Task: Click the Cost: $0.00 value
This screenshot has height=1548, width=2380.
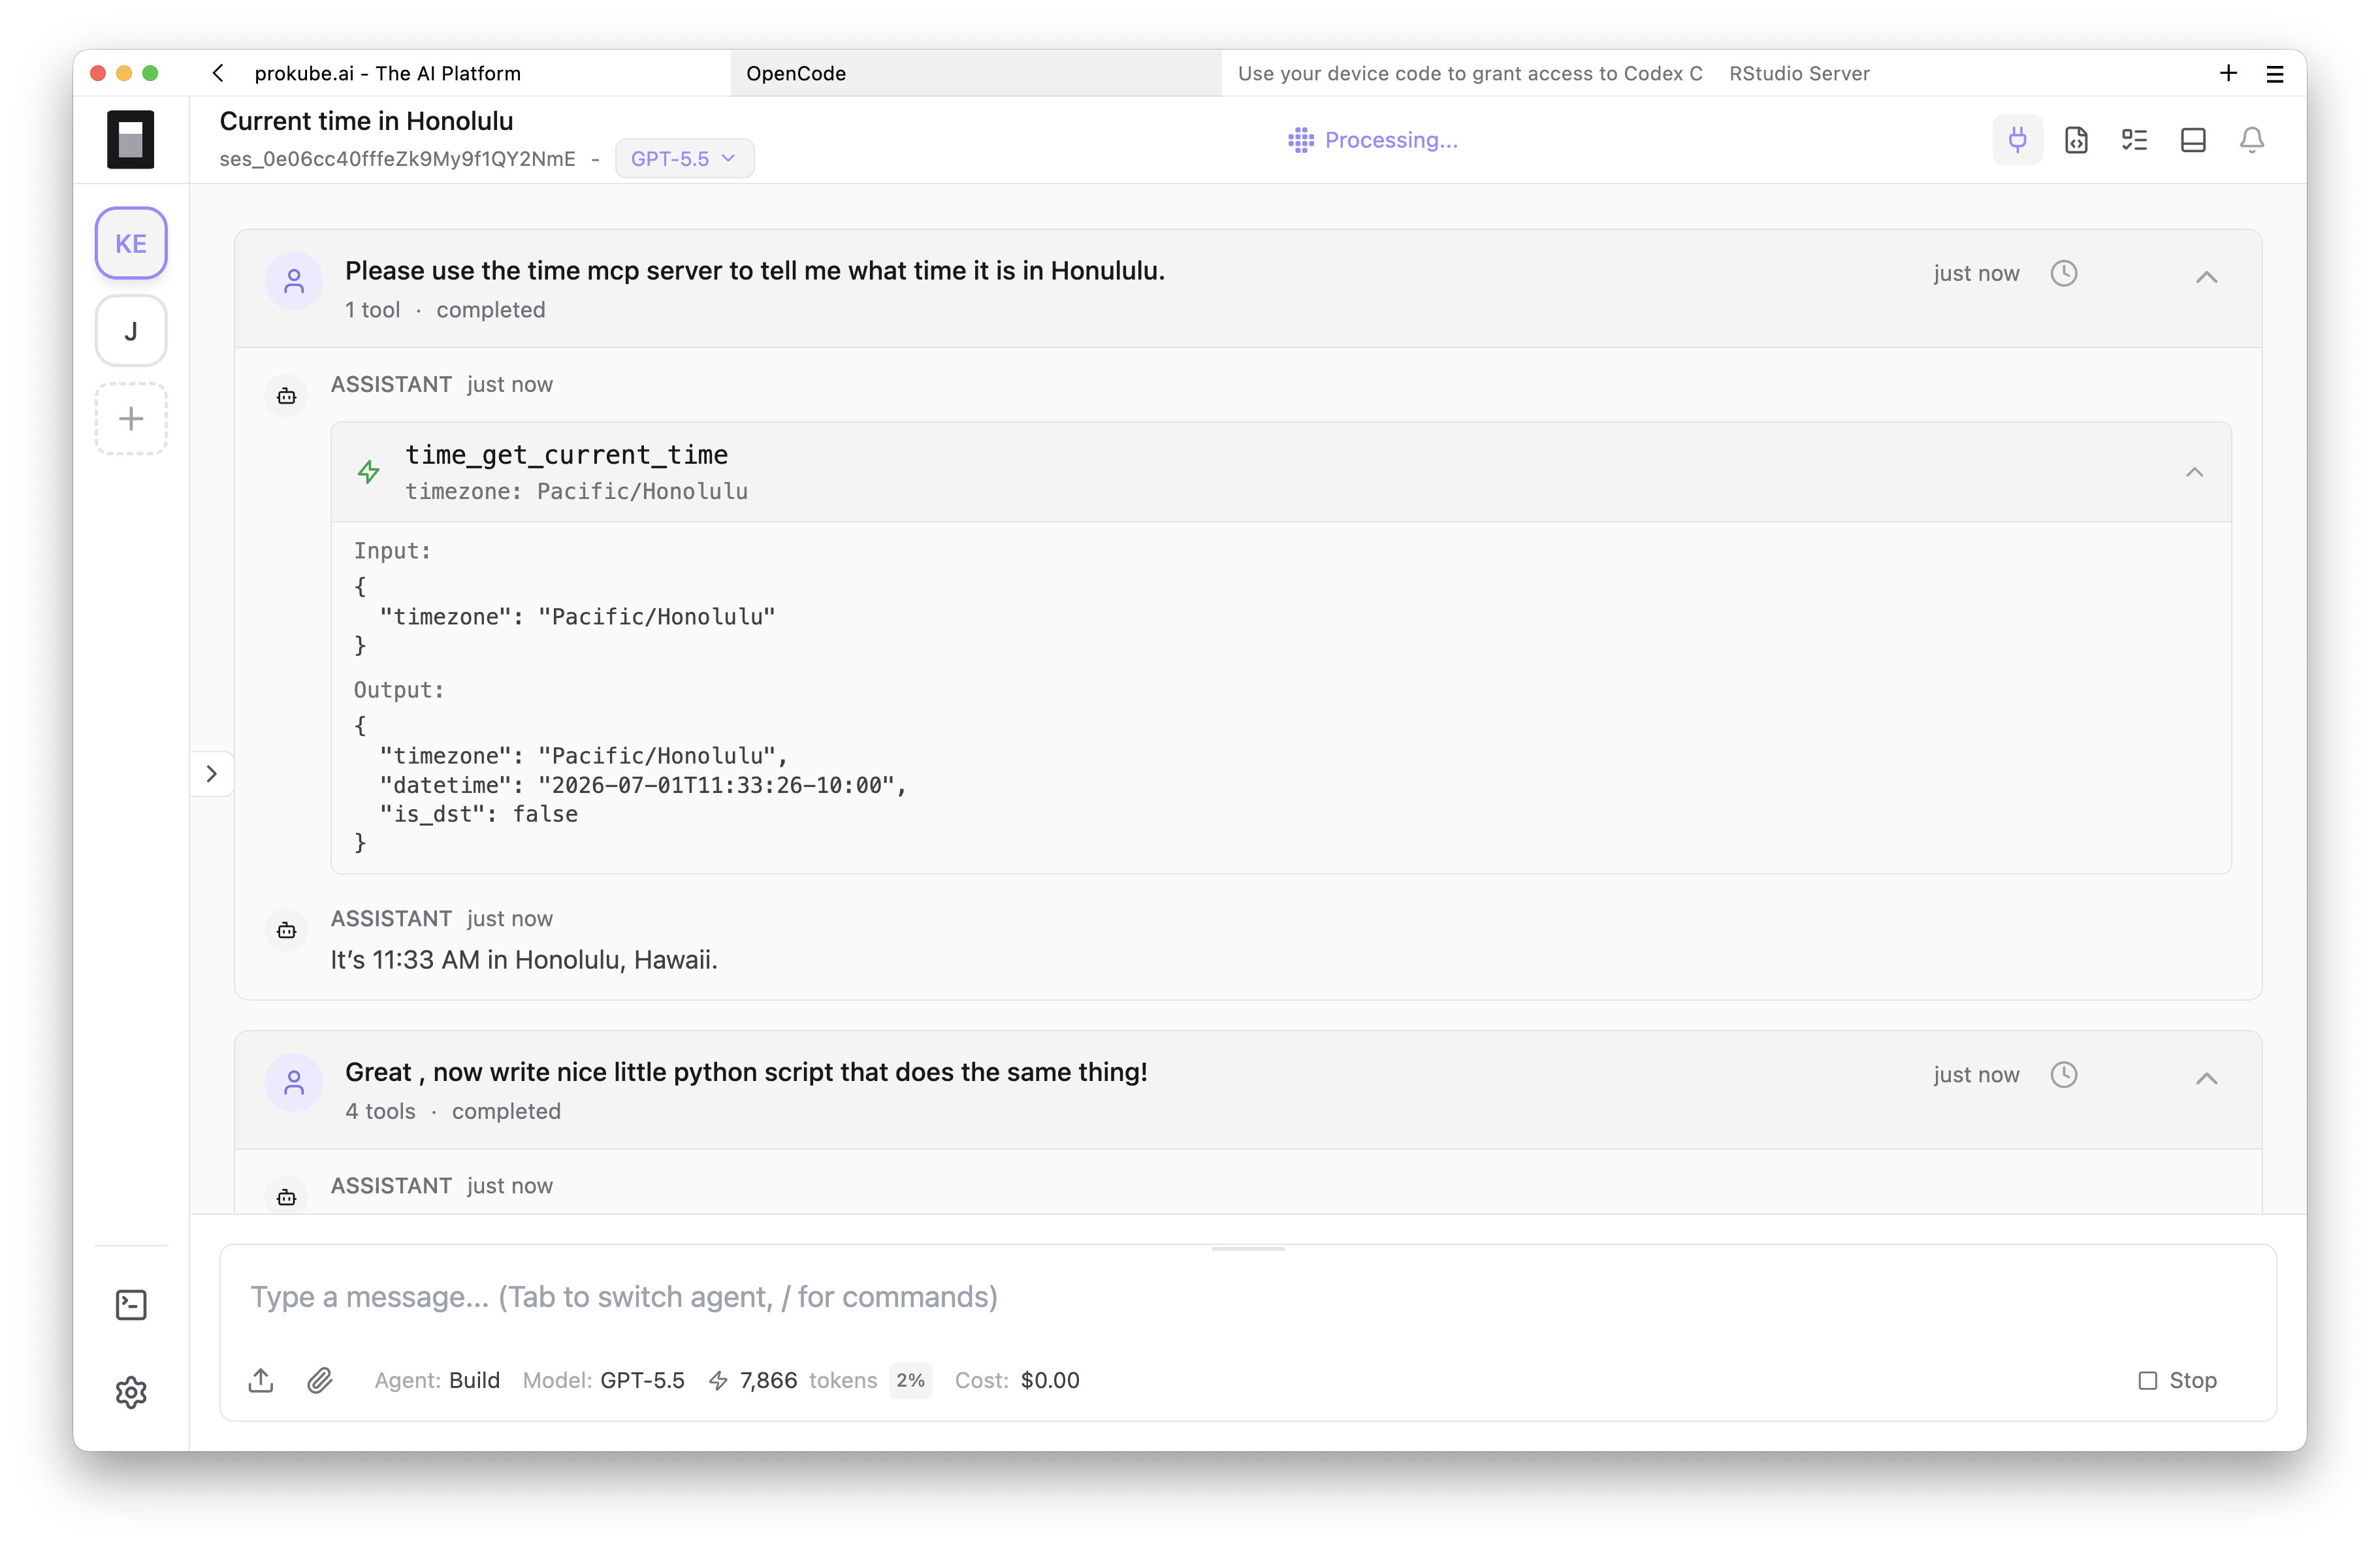Action: [x=1017, y=1381]
